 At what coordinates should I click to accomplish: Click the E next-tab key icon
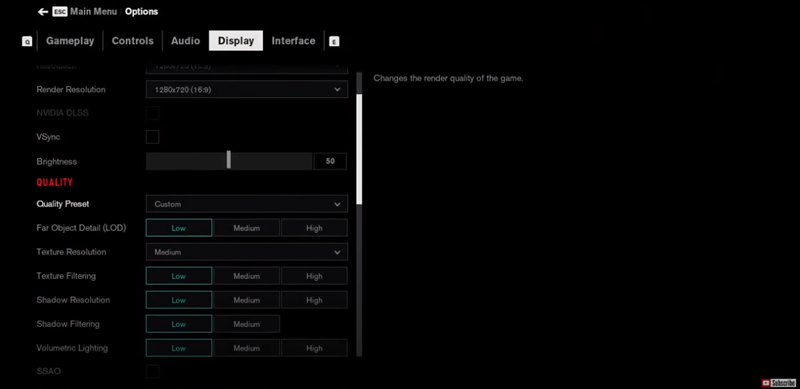click(334, 41)
